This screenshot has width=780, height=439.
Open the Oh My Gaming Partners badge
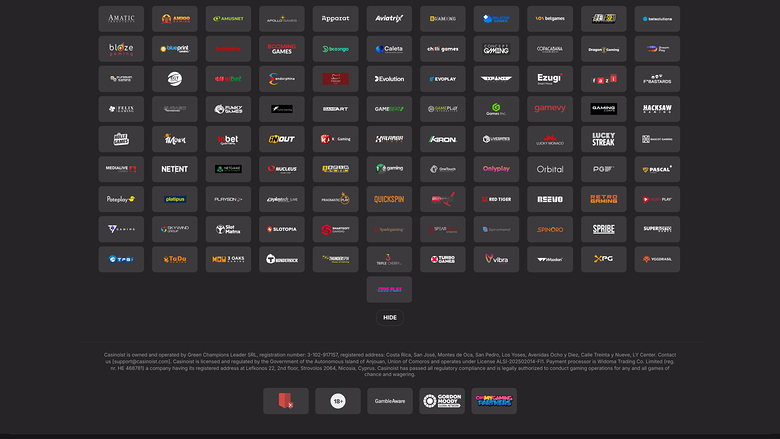click(494, 401)
